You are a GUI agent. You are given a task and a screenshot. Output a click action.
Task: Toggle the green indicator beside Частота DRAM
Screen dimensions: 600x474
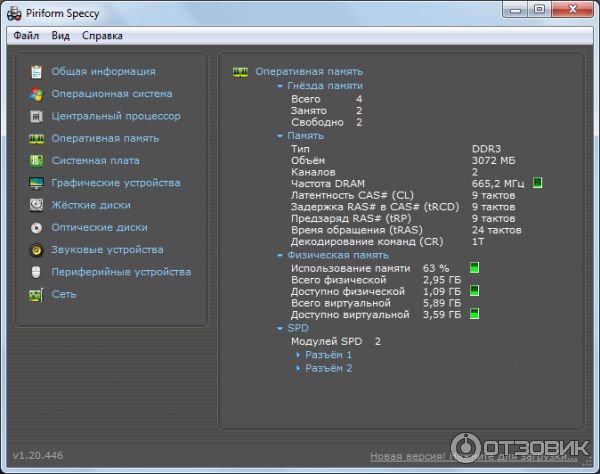pos(537,183)
